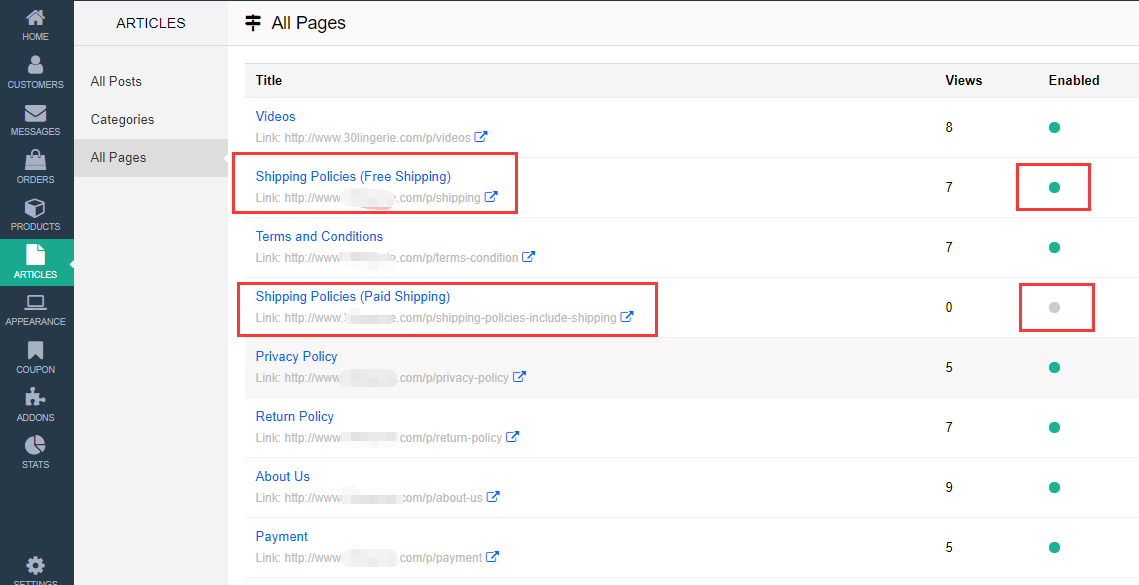1139x585 pixels.
Task: Open Settings gear icon
Action: (35, 566)
